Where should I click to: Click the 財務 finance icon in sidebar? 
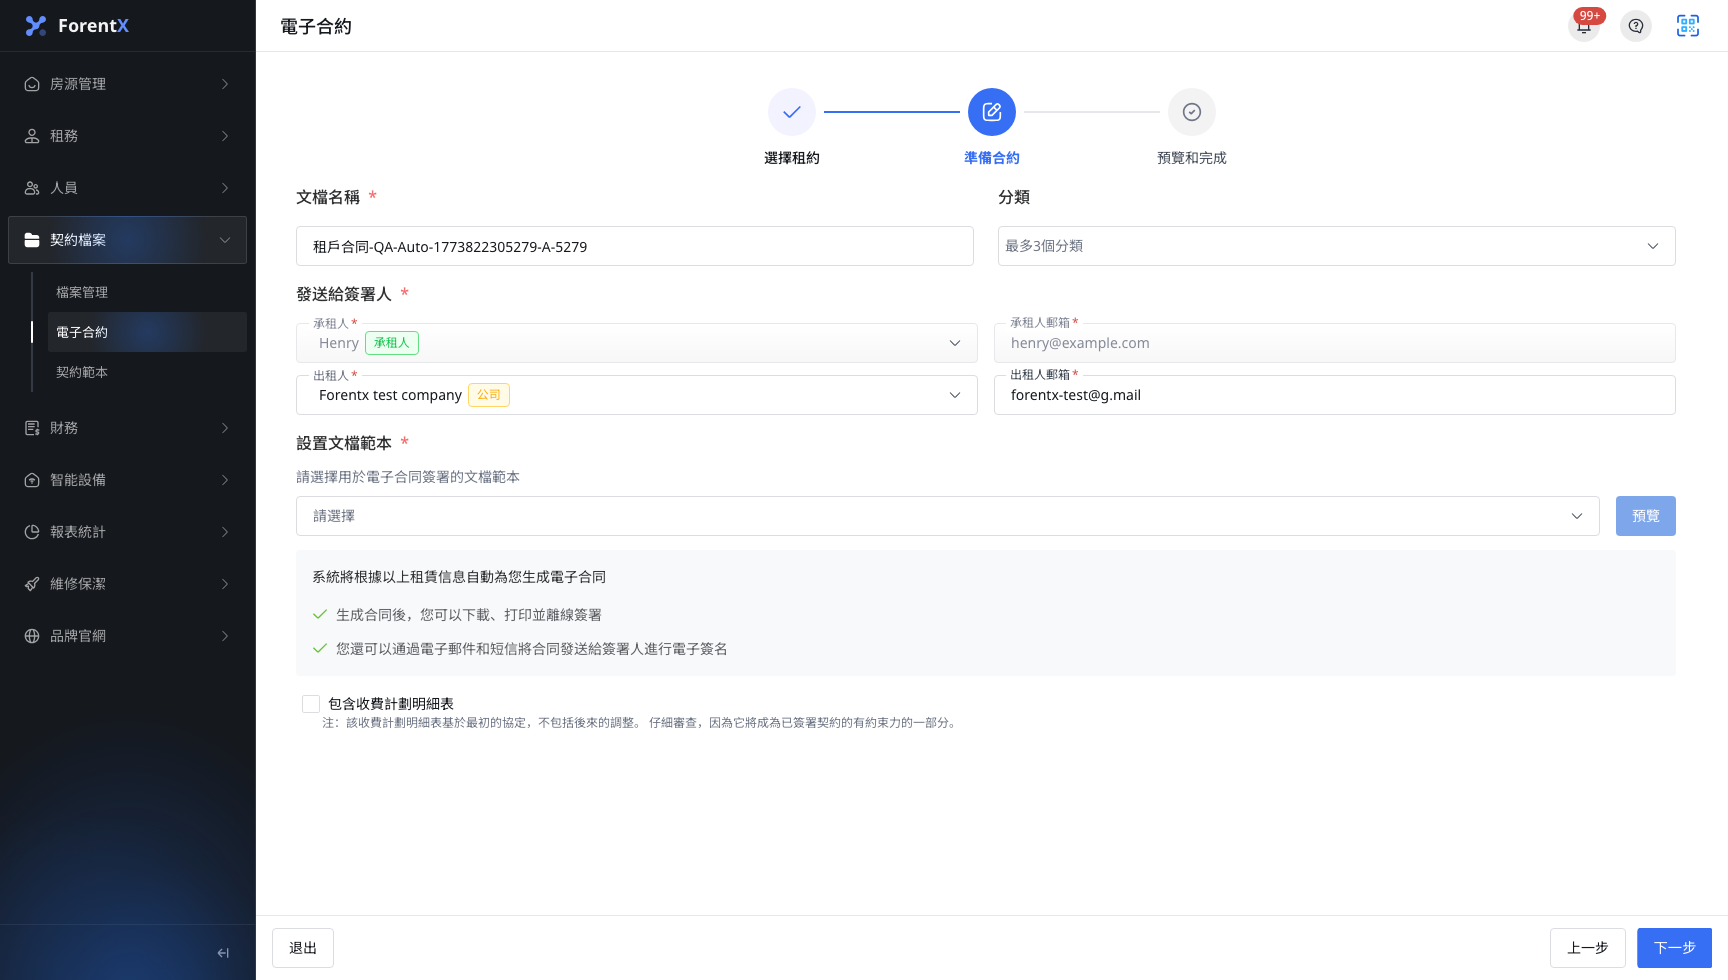pos(32,428)
